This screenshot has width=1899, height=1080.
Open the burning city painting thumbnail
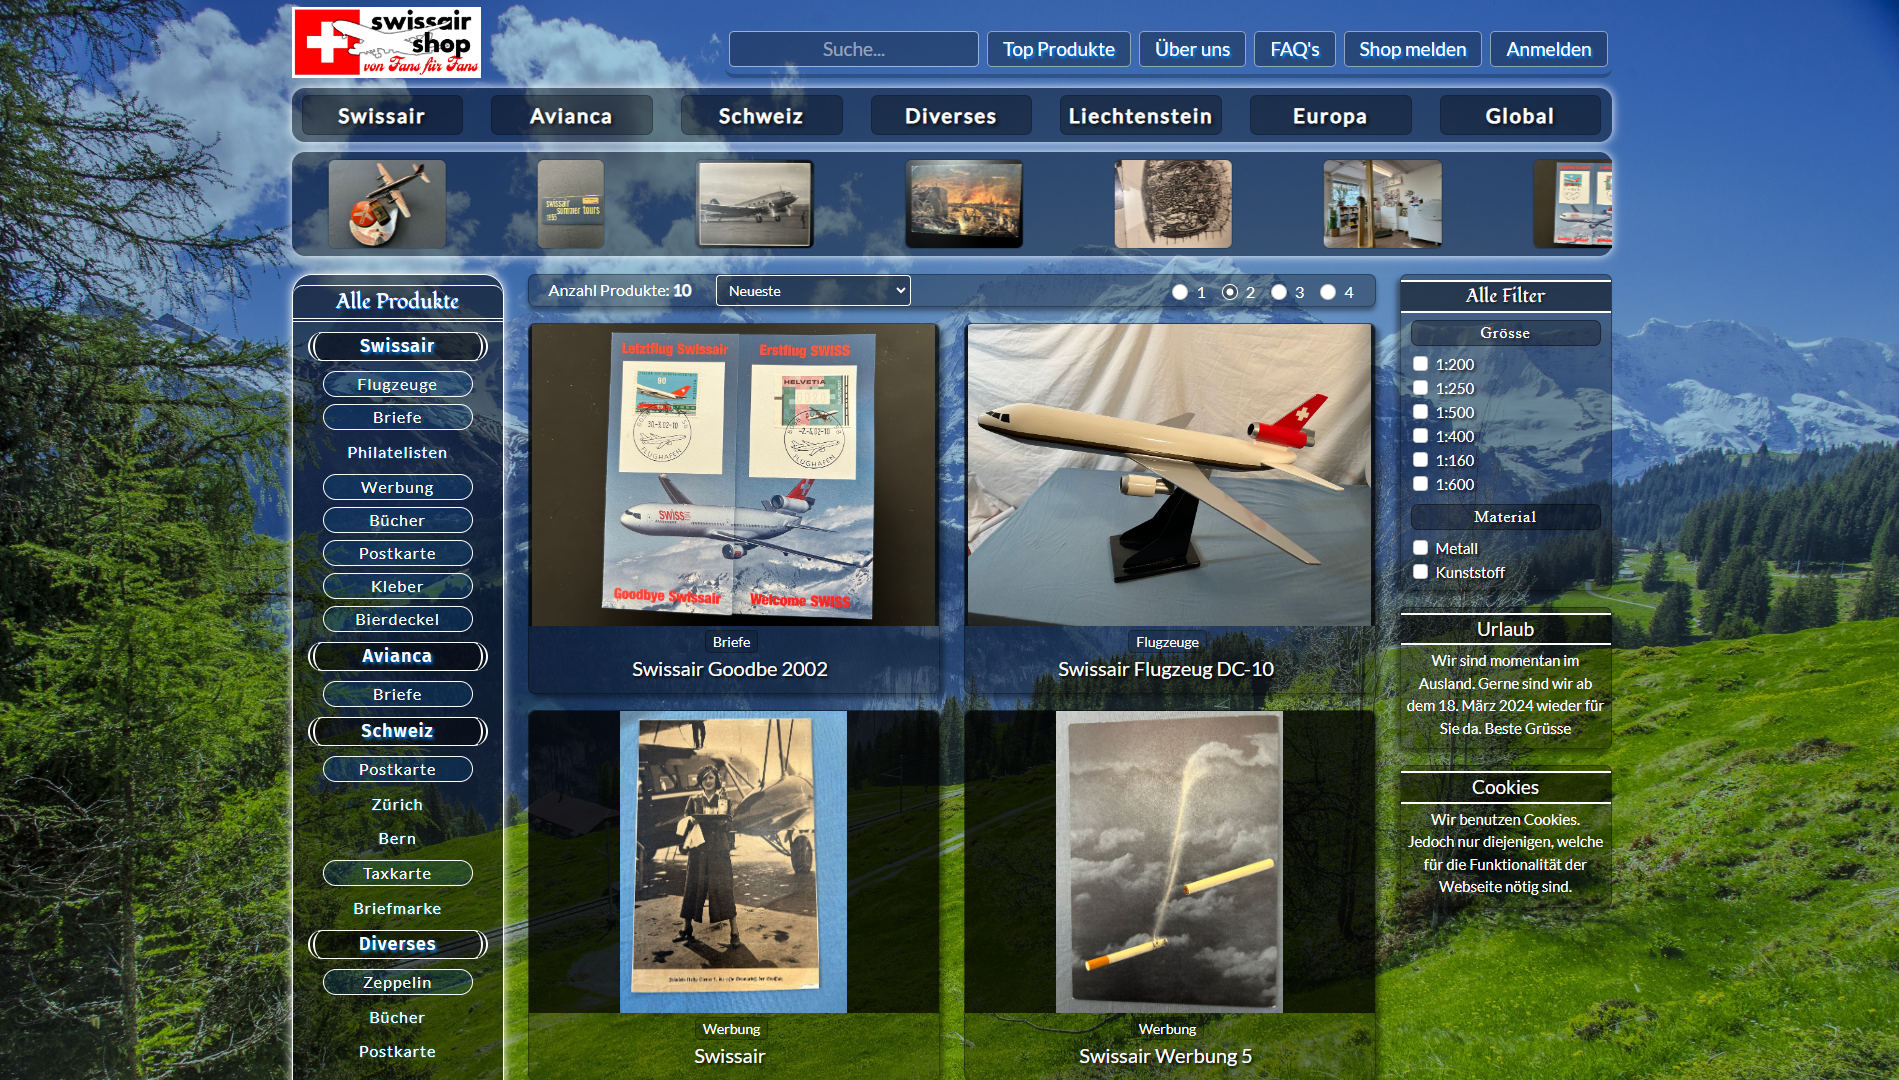[x=964, y=204]
